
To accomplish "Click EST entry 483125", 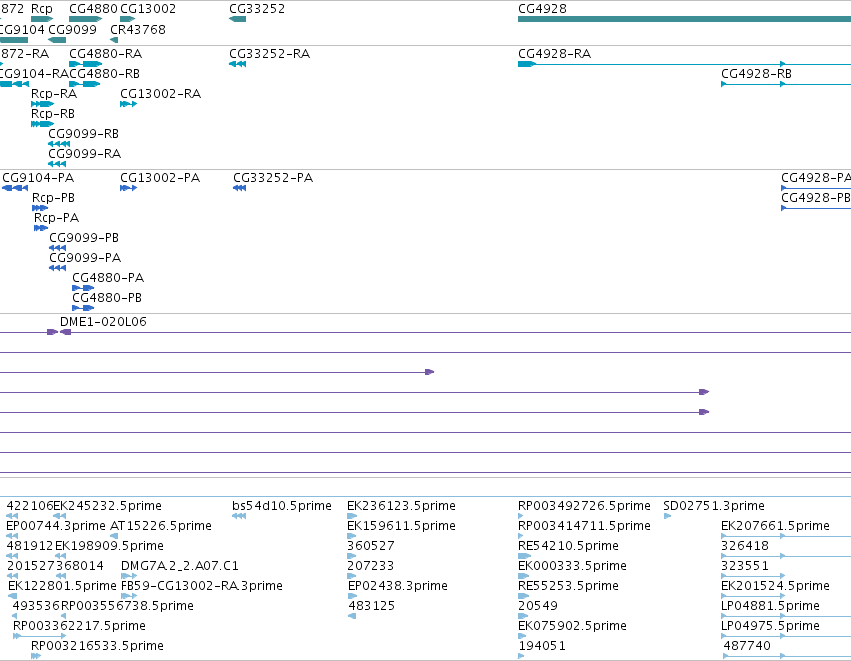I will [x=372, y=606].
